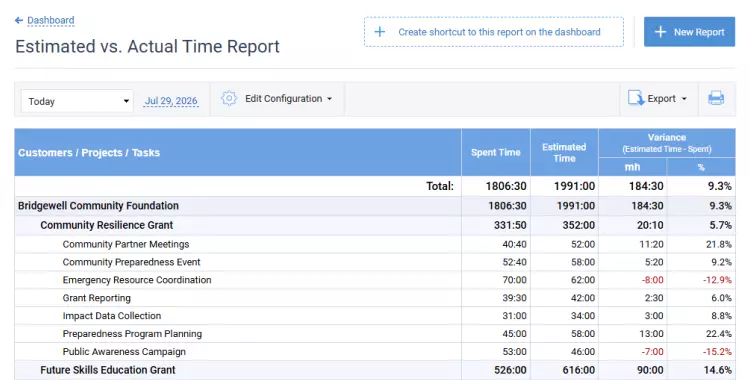This screenshot has width=750, height=380.
Task: Create shortcut to this report on the dashboard
Action: (x=494, y=32)
